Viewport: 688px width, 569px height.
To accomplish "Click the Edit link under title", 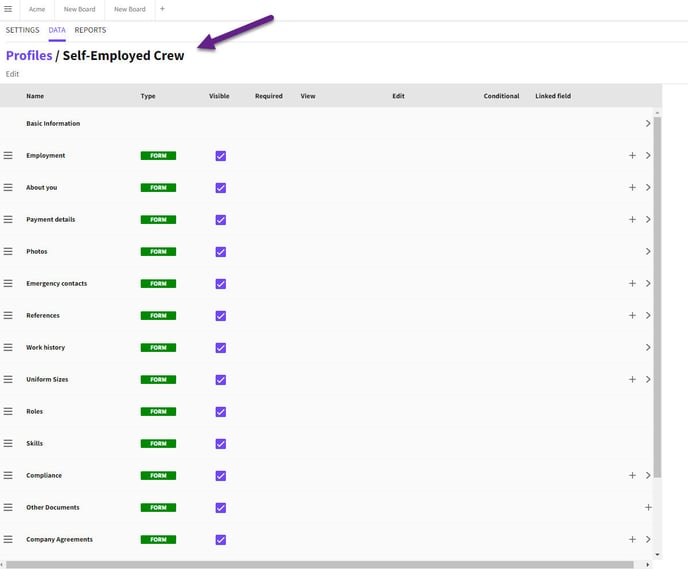I will [12, 74].
